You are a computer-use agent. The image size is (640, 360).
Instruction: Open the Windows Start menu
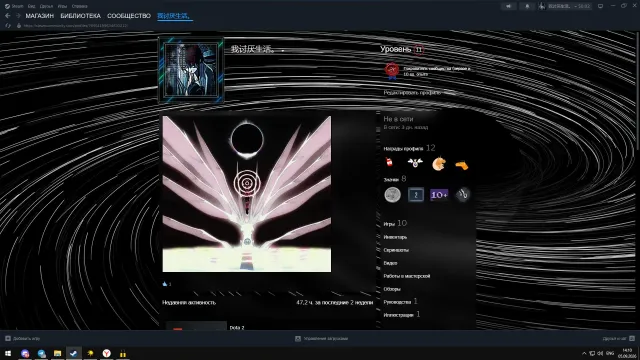tap(8, 353)
